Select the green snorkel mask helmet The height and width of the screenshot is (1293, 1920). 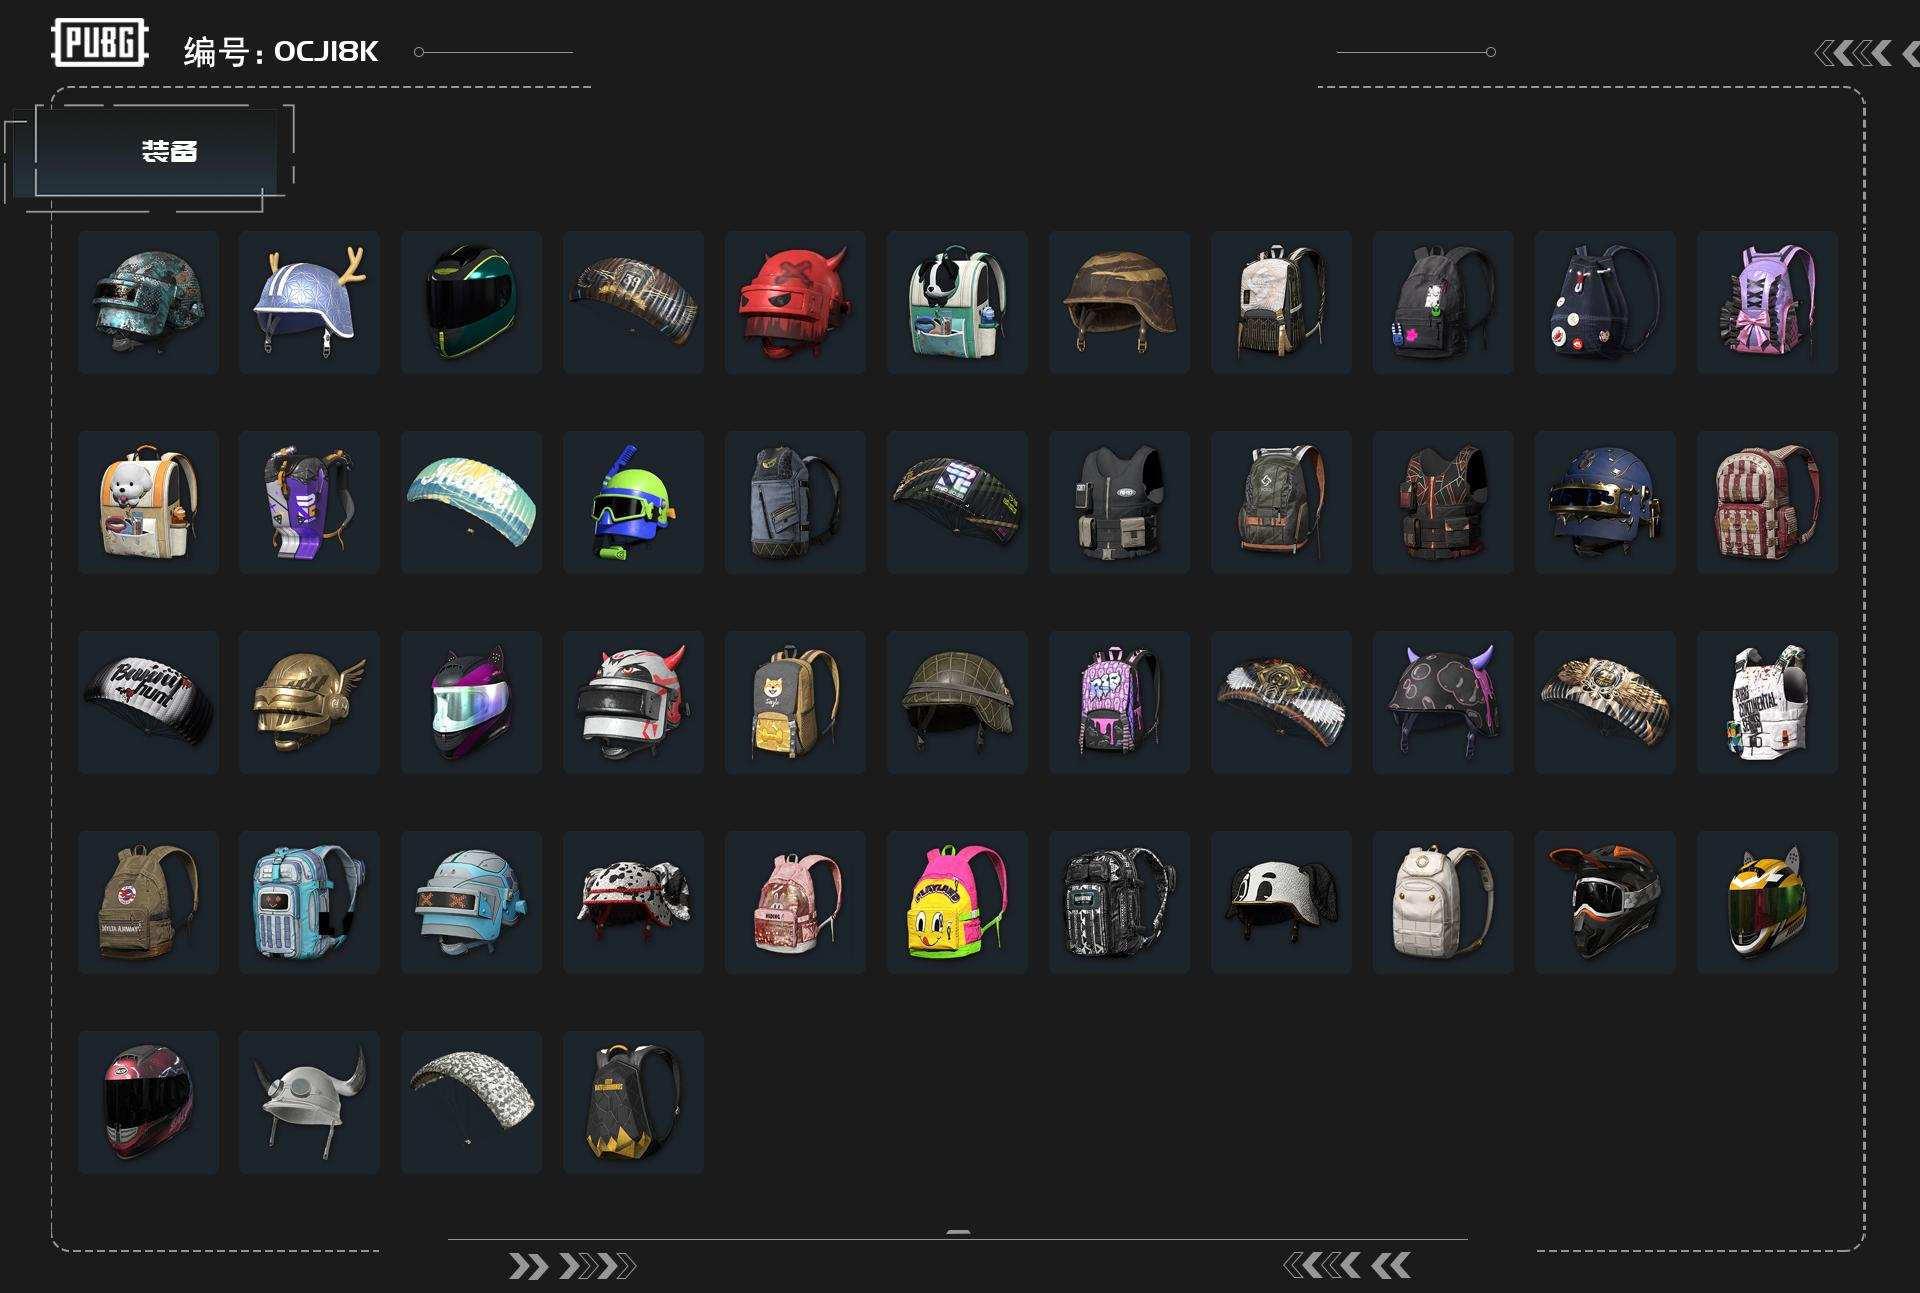tap(633, 502)
